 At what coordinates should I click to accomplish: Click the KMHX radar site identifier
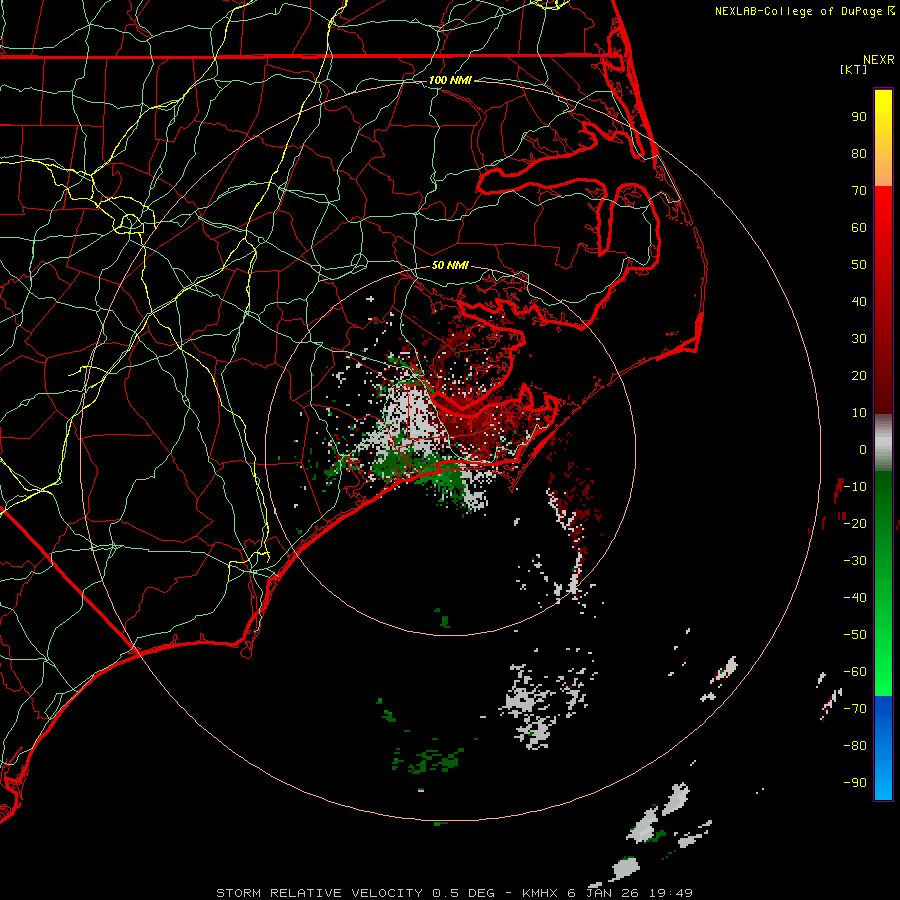point(540,893)
